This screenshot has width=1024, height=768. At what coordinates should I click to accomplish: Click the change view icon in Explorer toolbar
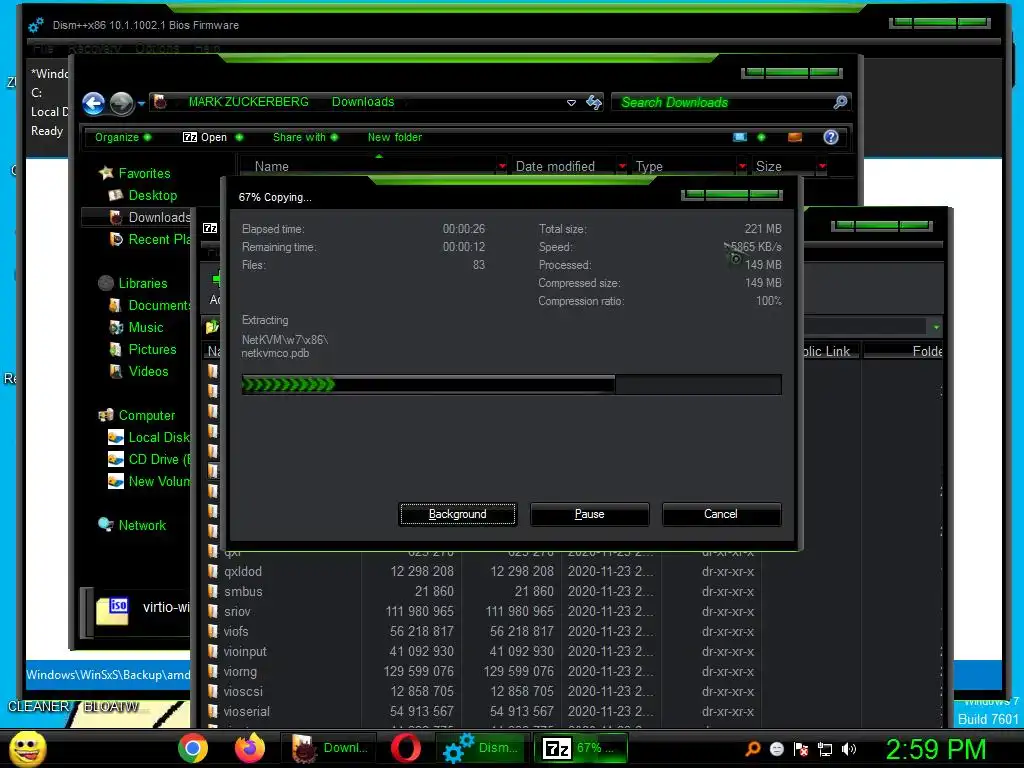(x=740, y=137)
